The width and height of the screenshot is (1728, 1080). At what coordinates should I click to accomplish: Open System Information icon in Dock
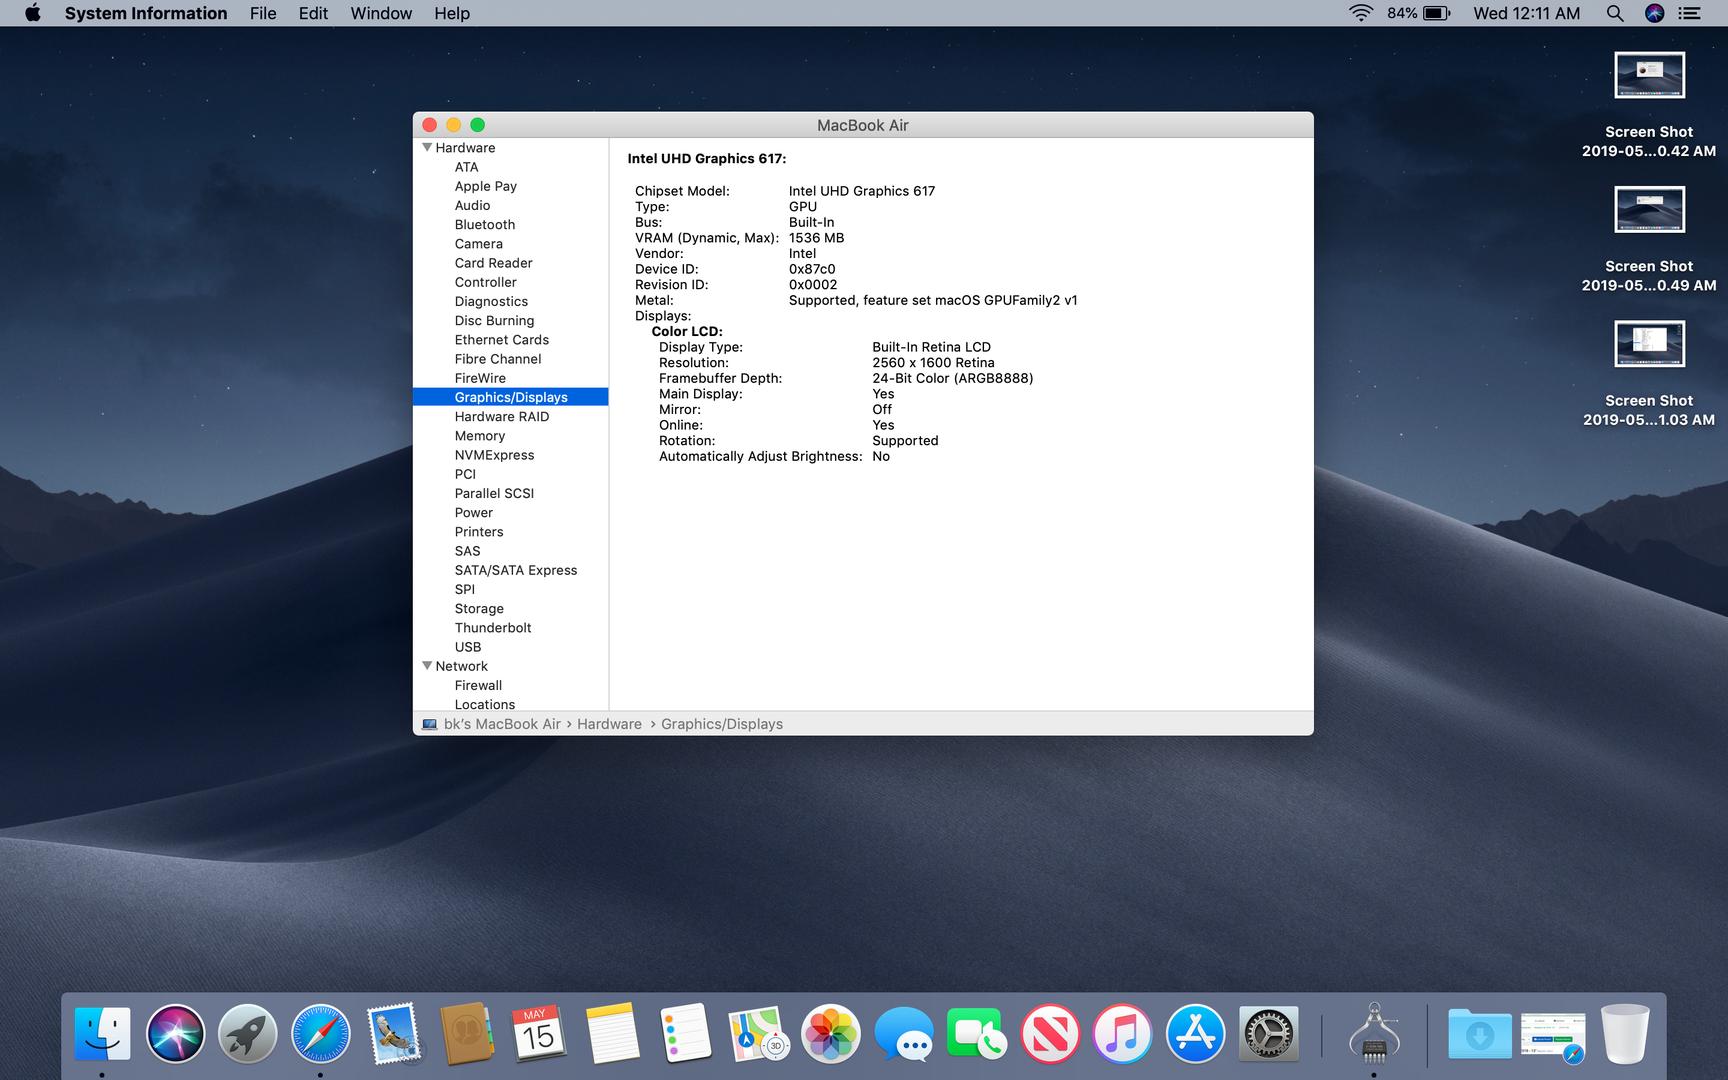(x=1373, y=1034)
